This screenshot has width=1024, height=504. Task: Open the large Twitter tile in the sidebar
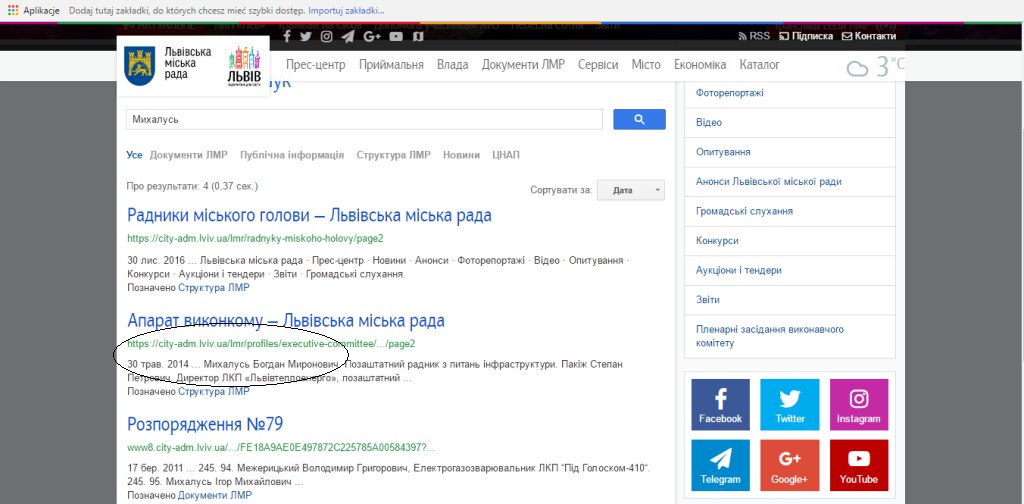tap(790, 404)
